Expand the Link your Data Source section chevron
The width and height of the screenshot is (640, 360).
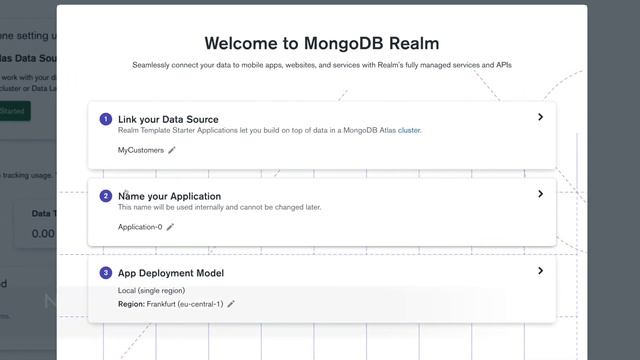(540, 117)
